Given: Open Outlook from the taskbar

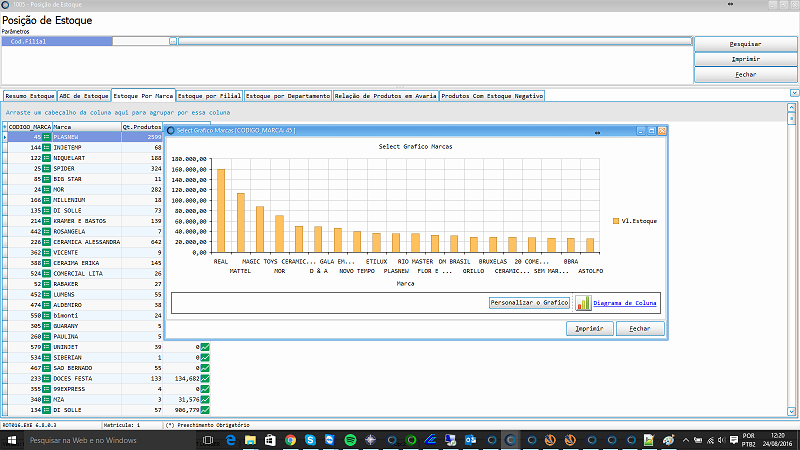Looking at the screenshot, I should point(470,440).
